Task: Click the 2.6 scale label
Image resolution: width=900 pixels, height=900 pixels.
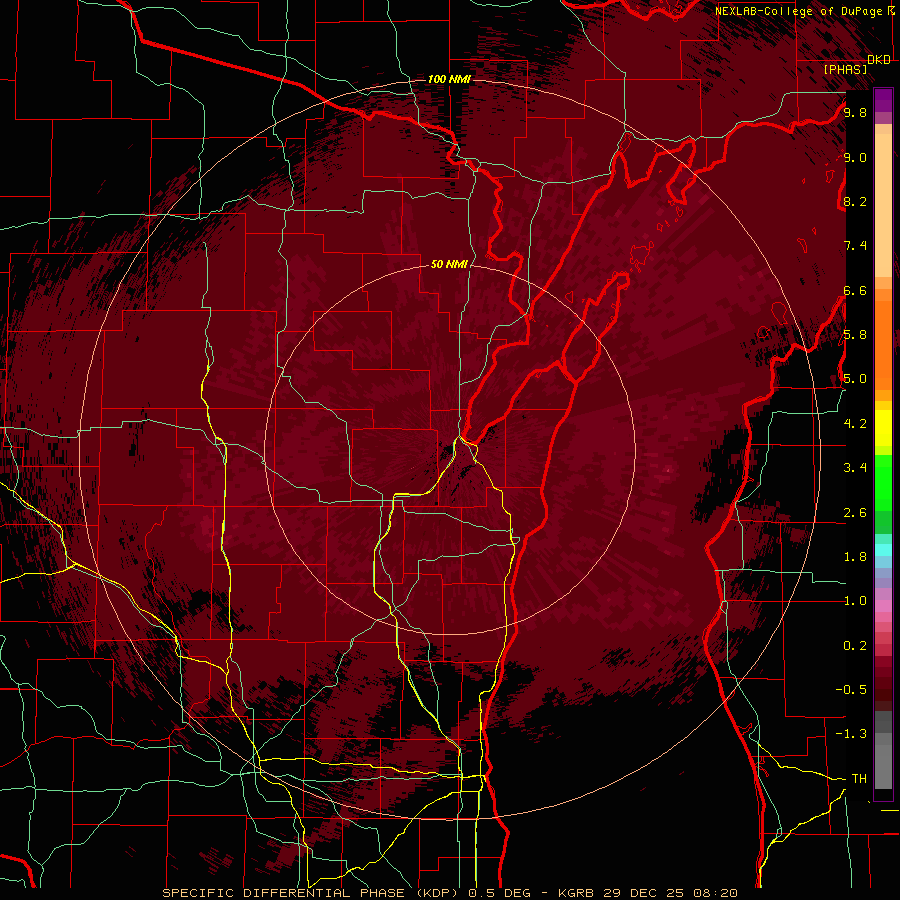Action: [855, 513]
